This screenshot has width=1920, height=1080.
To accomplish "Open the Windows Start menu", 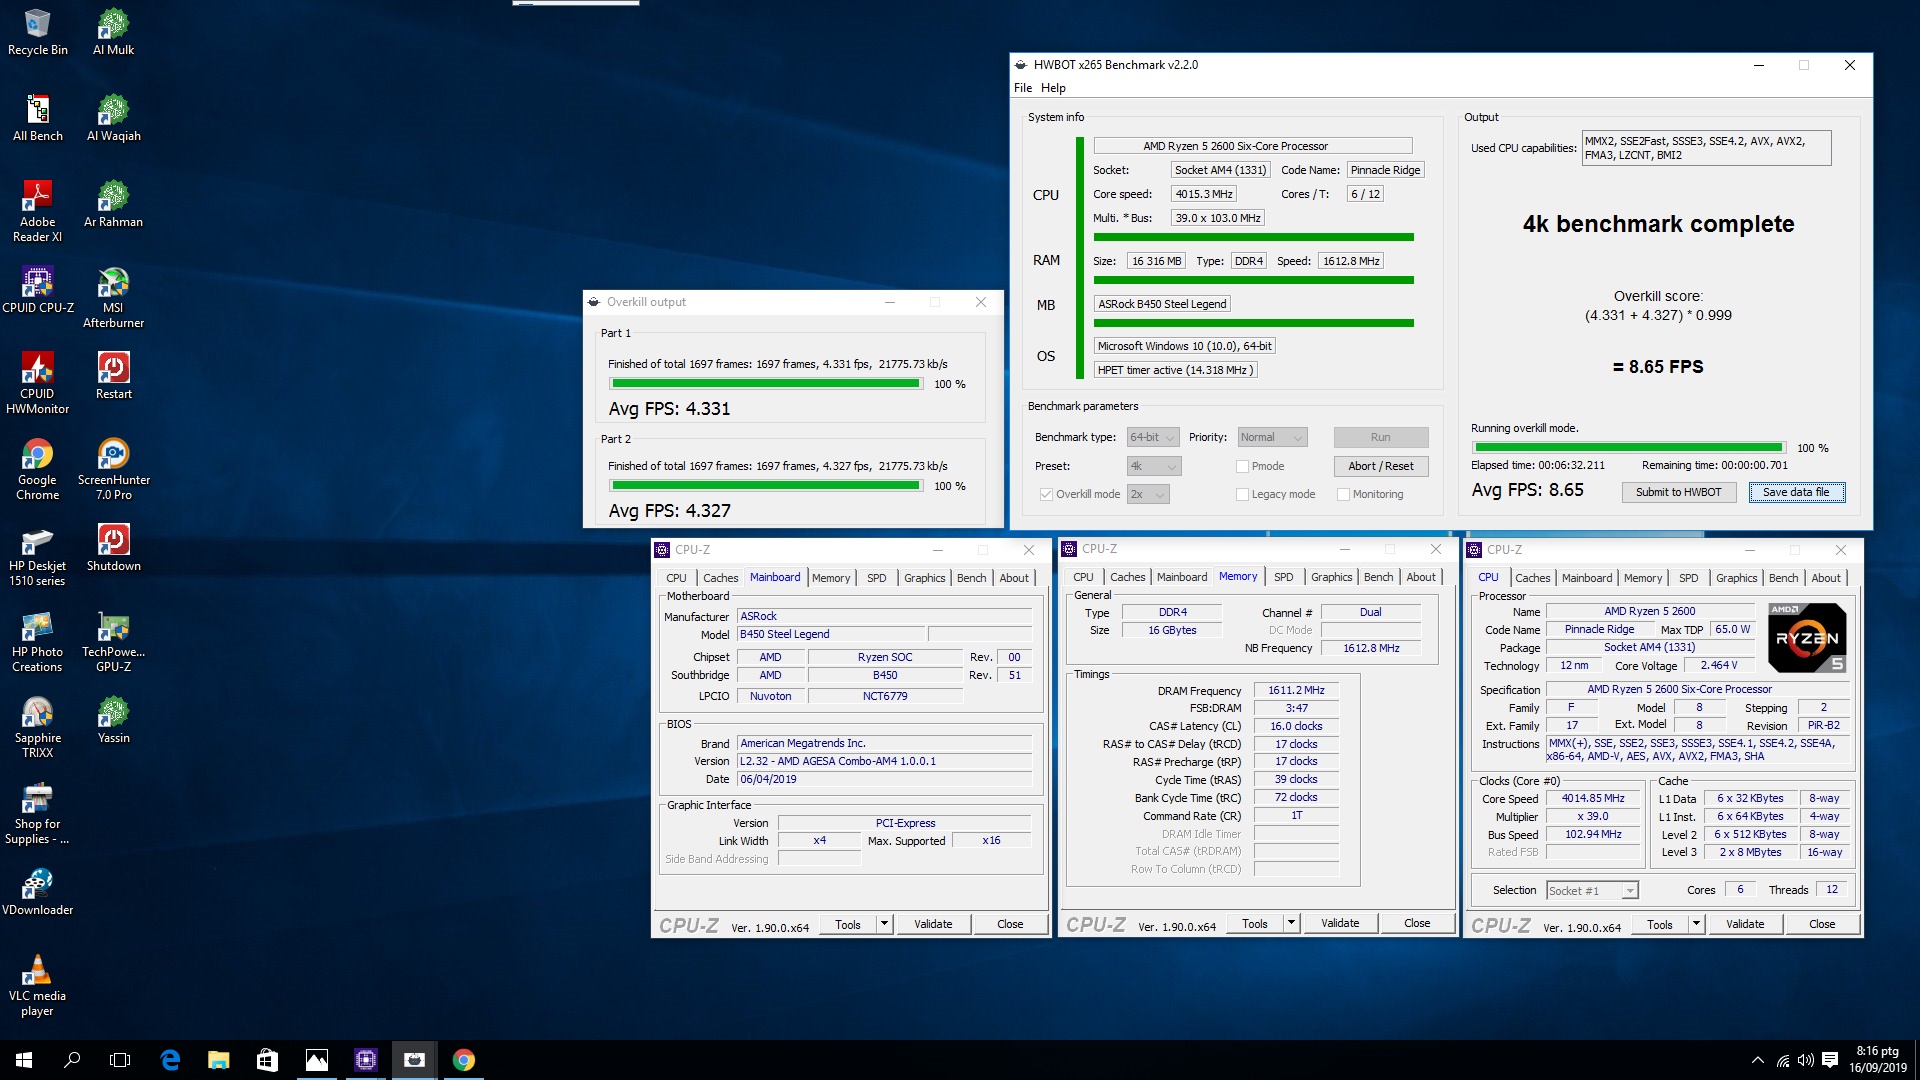I will [x=24, y=1060].
